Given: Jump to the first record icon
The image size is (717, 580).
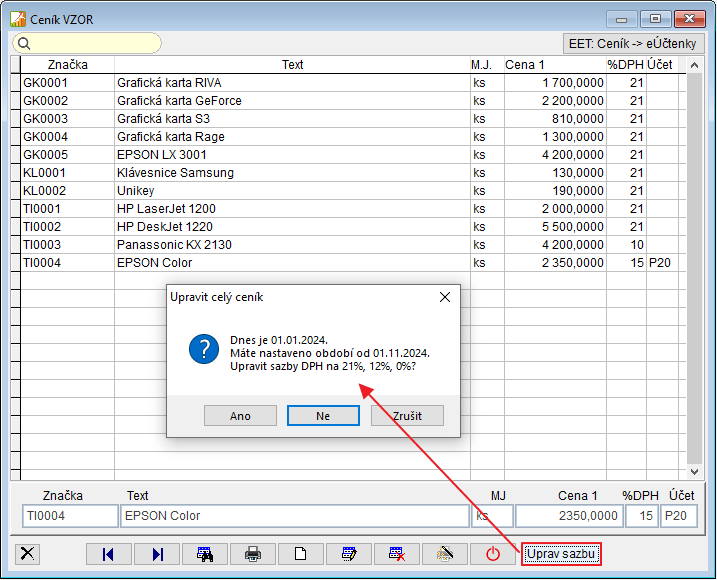Looking at the screenshot, I should [108, 554].
